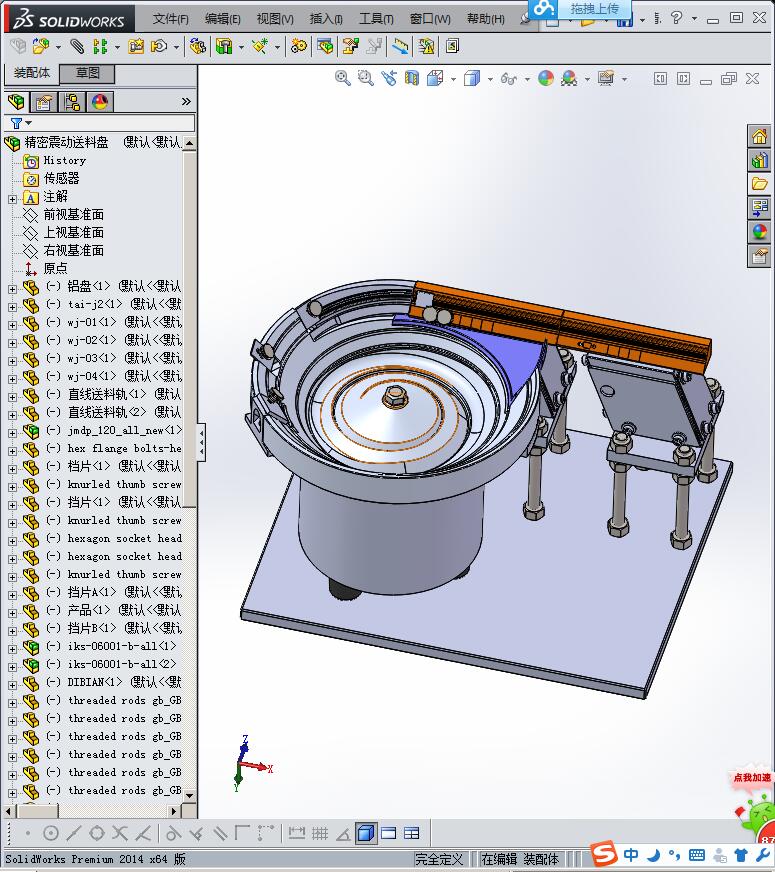Screen dimensions: 775x872
Task: Click the Hide/Show Items glasses icon
Action: point(509,78)
